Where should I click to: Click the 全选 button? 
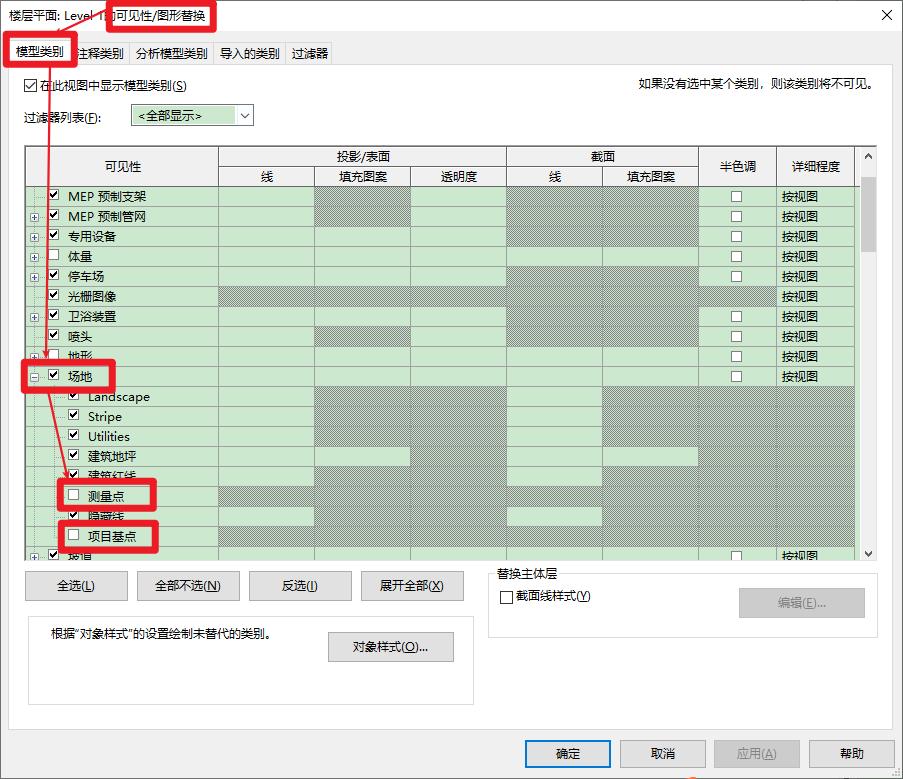75,585
